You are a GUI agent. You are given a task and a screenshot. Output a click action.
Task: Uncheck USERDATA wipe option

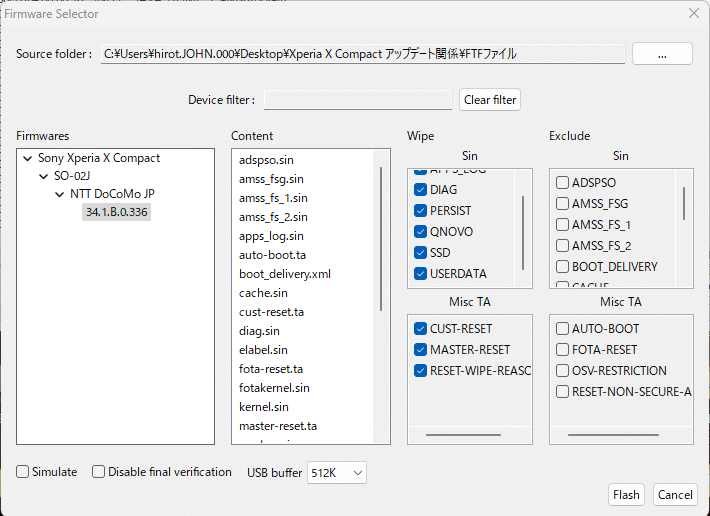[x=420, y=274]
